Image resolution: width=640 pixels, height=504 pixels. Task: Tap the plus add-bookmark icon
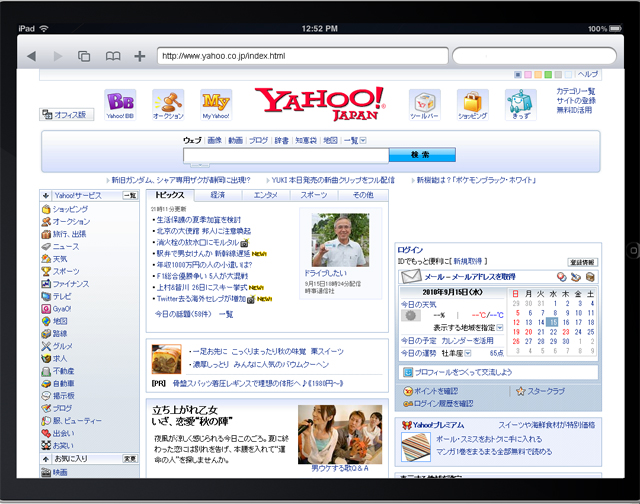click(140, 56)
